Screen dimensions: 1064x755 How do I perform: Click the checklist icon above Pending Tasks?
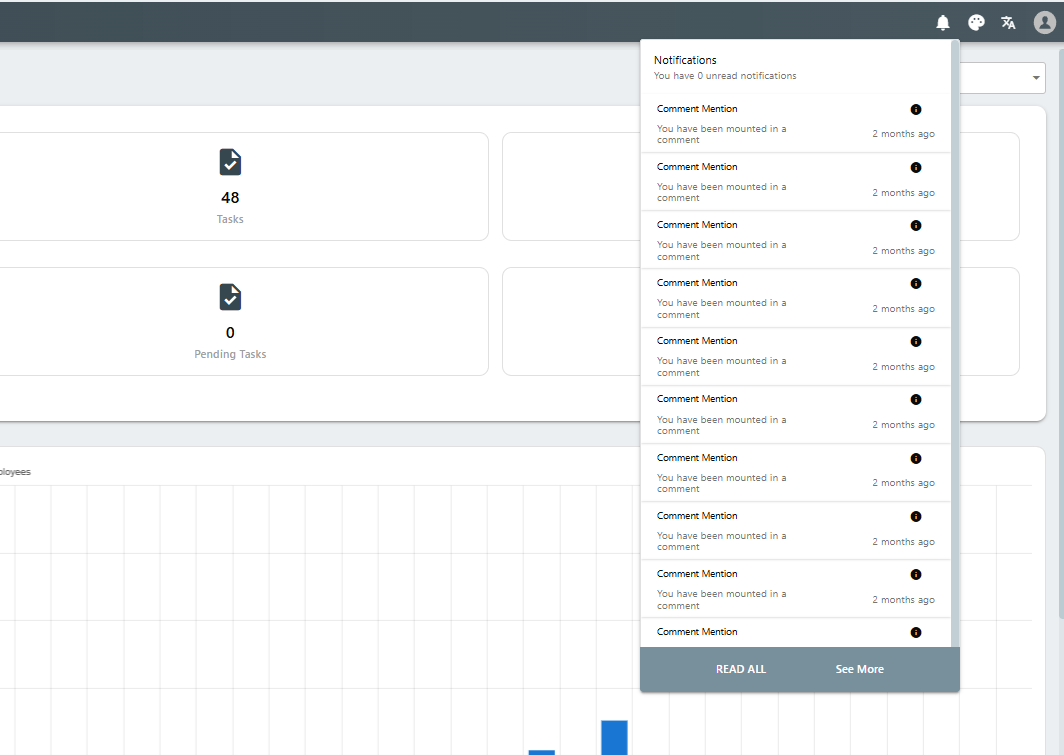point(230,297)
